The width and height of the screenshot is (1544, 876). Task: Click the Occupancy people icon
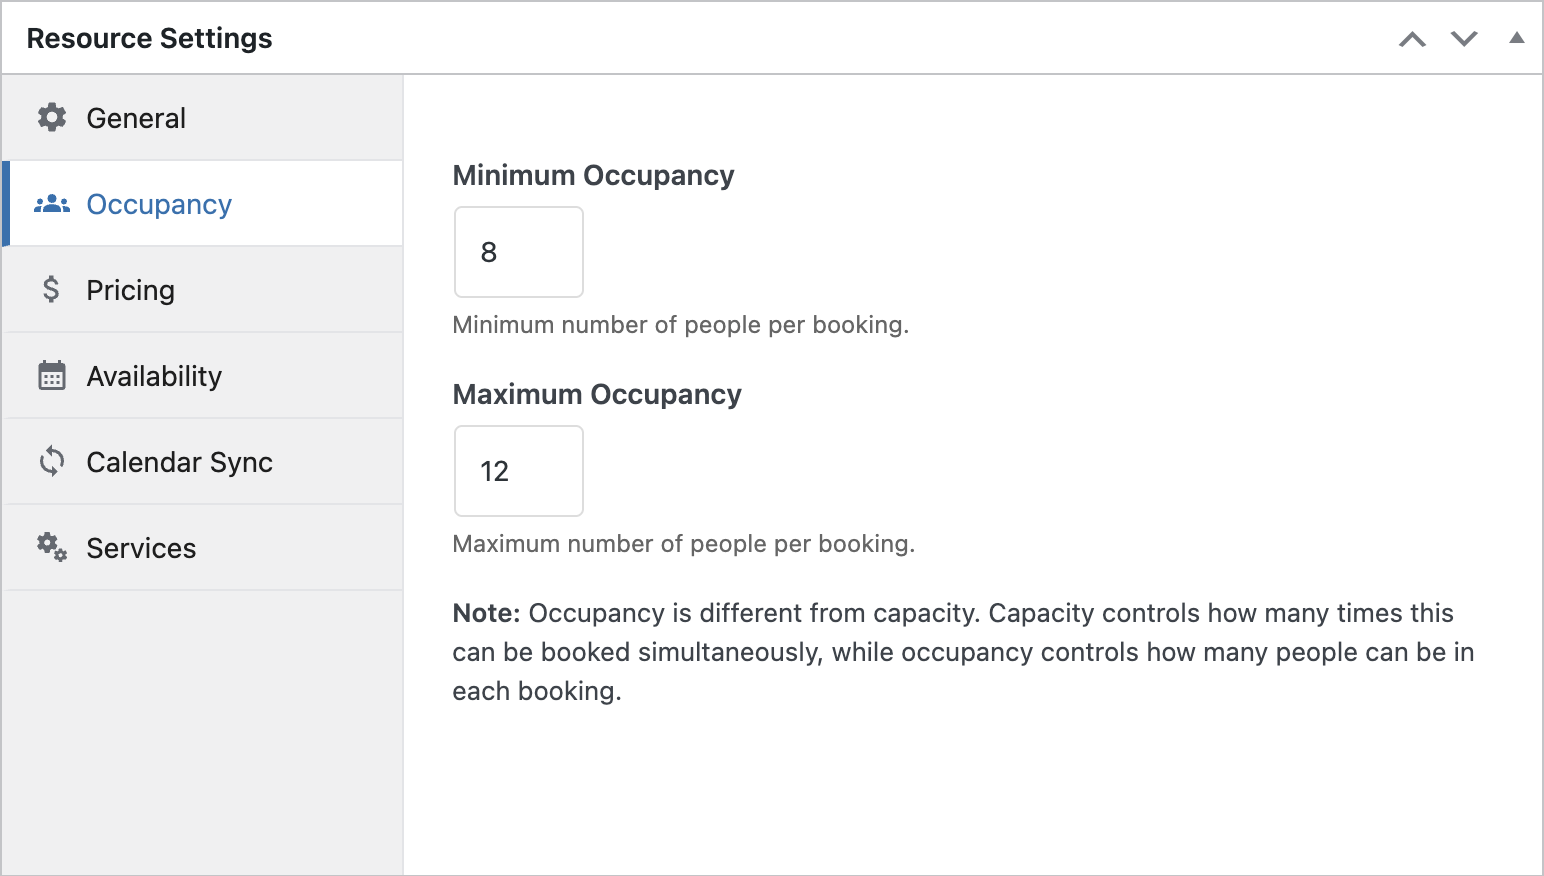coord(52,204)
